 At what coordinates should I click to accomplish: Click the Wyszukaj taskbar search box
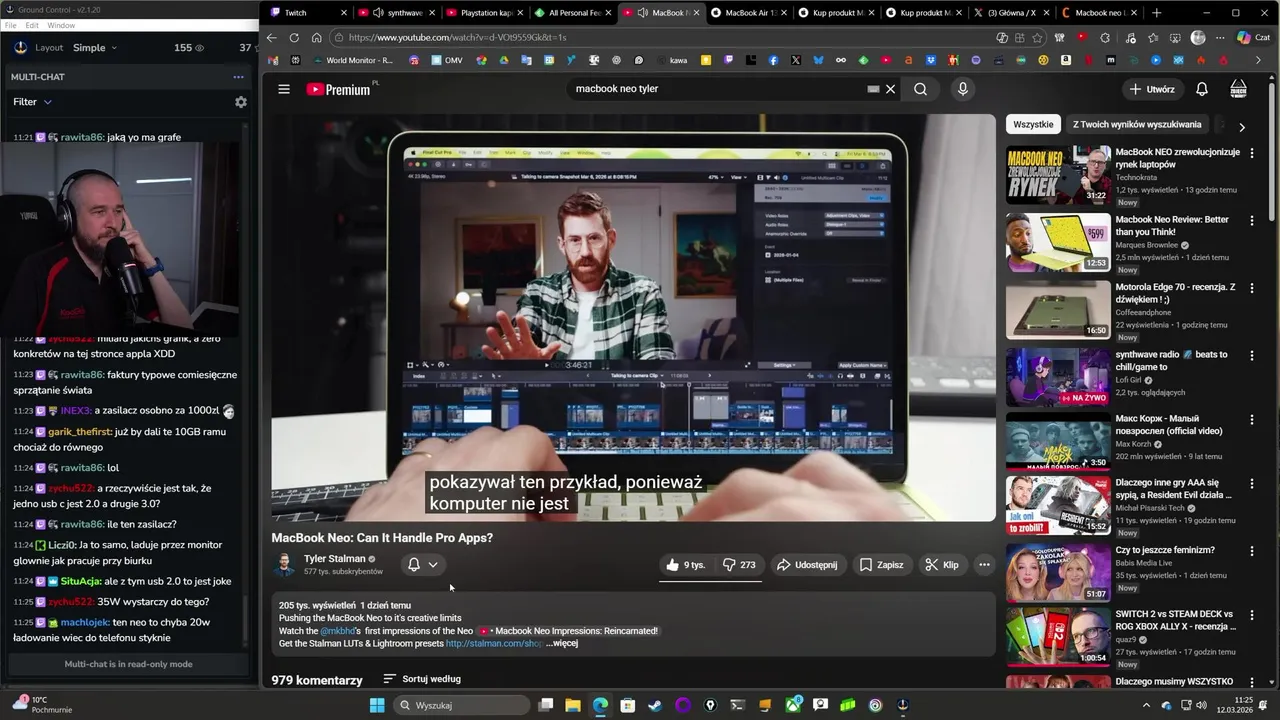[462, 705]
